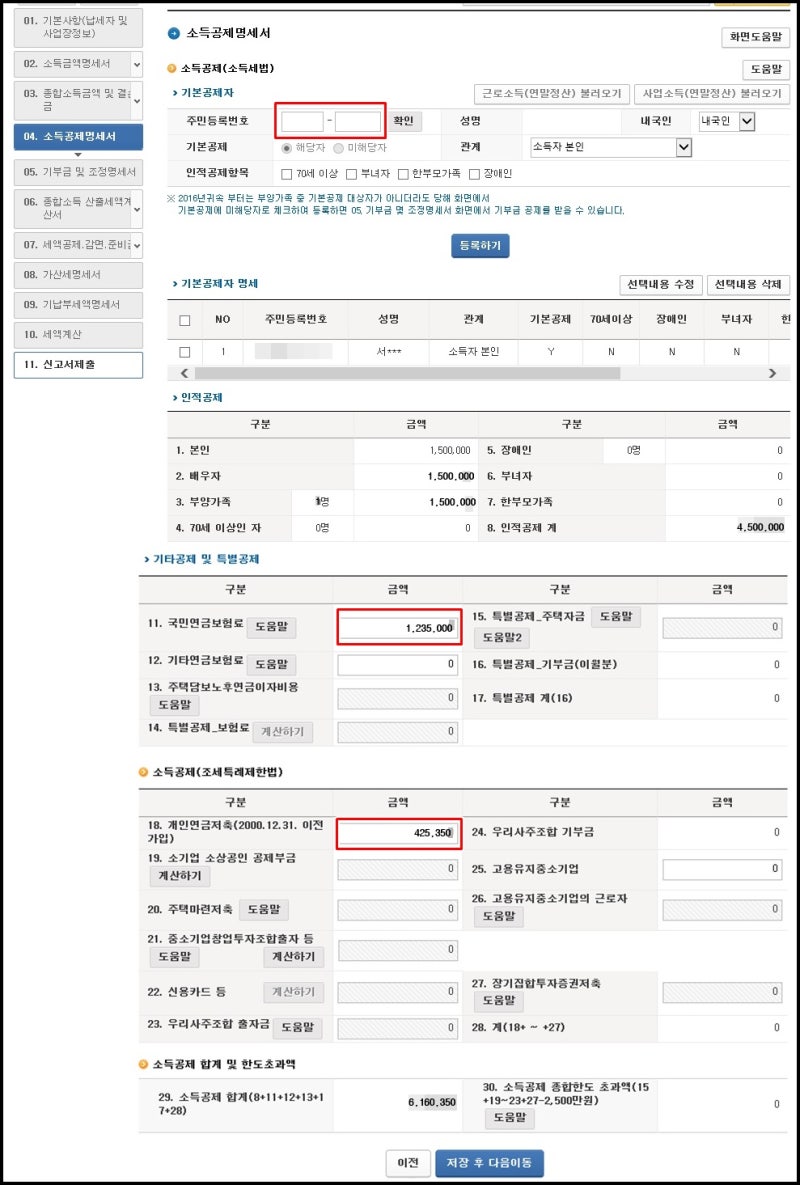
Task: Expand the 03. 종합소득금액 및 결손금 sidebar chevron
Action: click(x=137, y=101)
